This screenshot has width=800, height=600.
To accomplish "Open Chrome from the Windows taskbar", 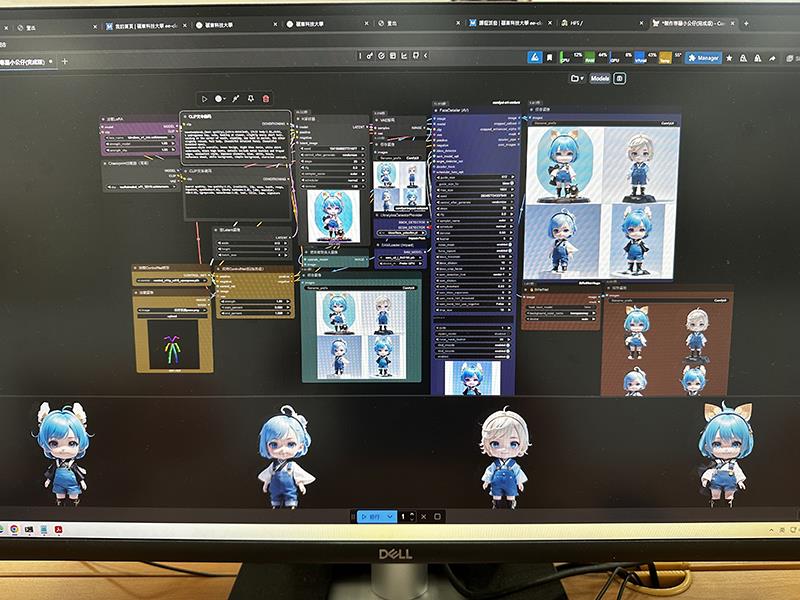I will coord(14,529).
